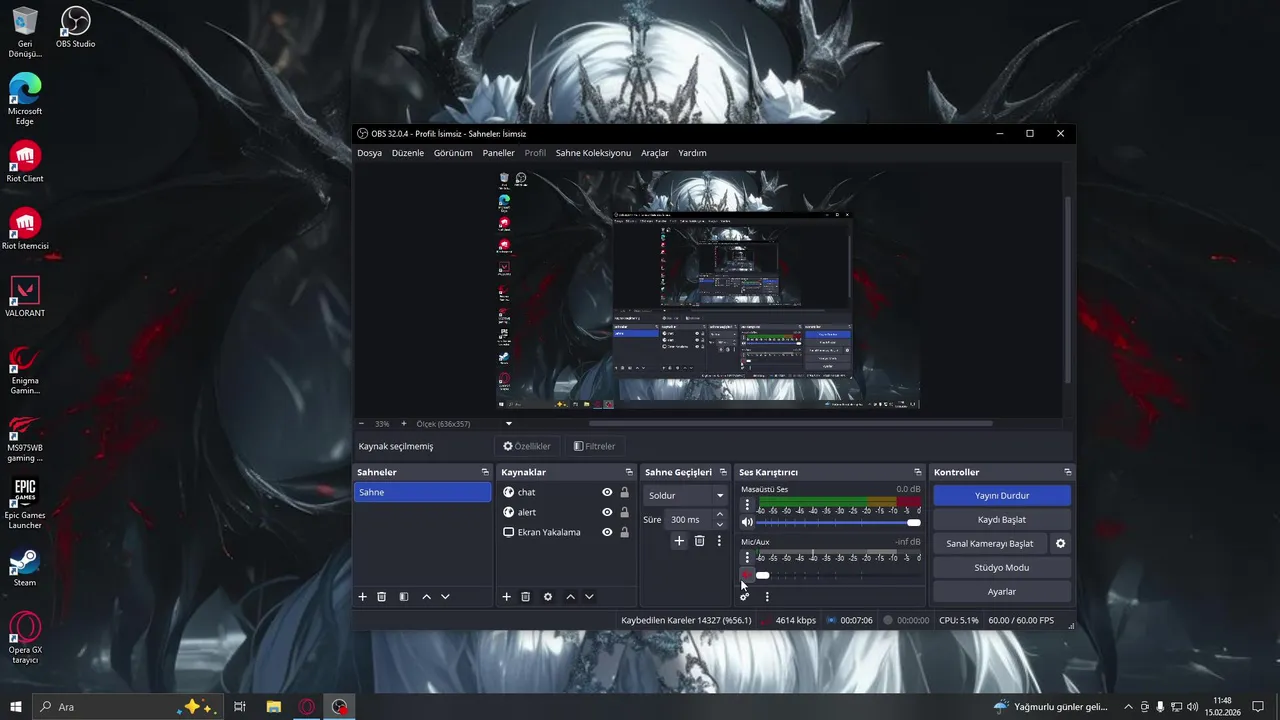
Task: Decrease the Süre duration with the down arrow
Action: (719, 524)
